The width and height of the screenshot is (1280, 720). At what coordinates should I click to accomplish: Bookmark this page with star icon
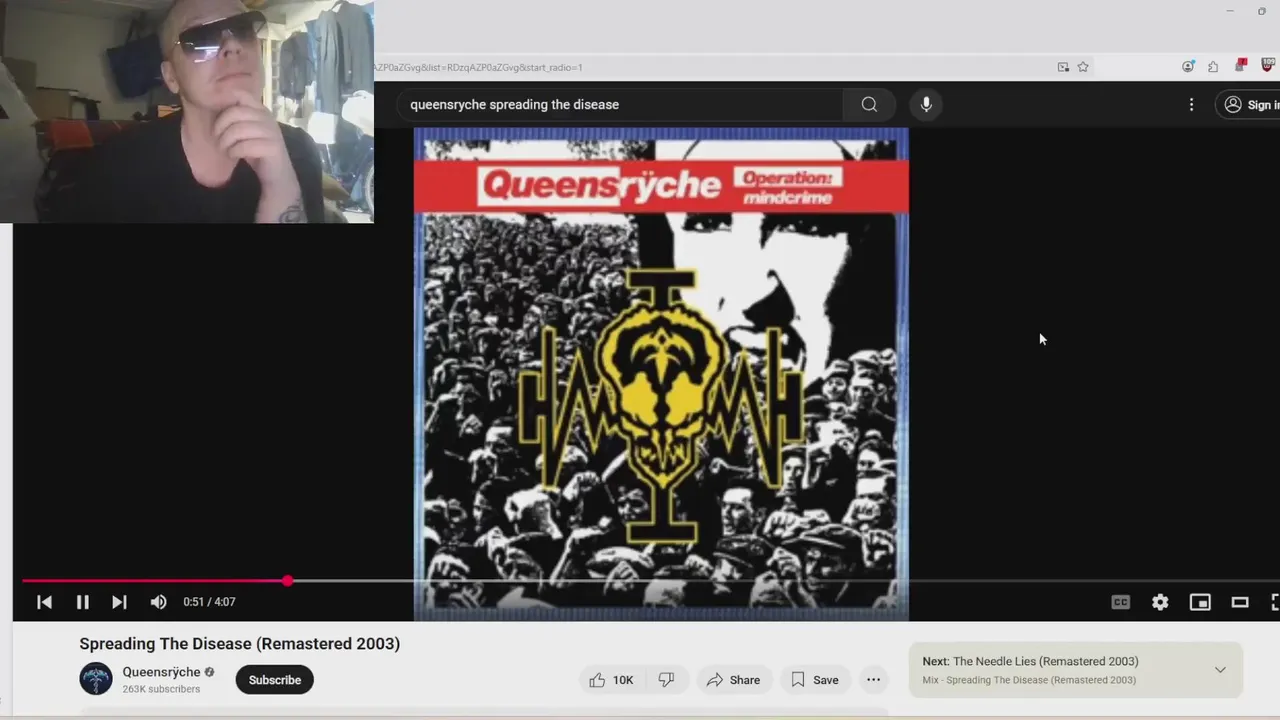(x=1083, y=67)
